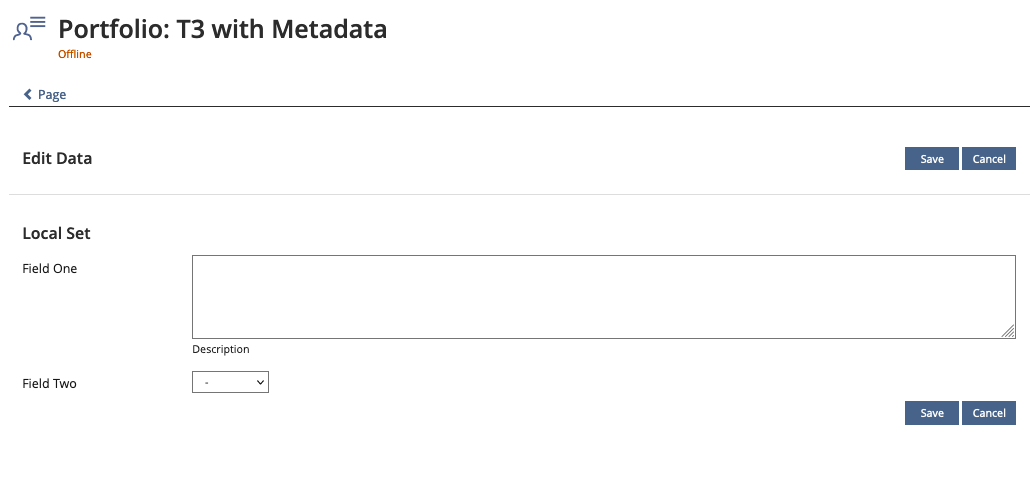Click the Portfolio: T3 with Metadata title
Screen dimensions: 1035x483
[222, 29]
